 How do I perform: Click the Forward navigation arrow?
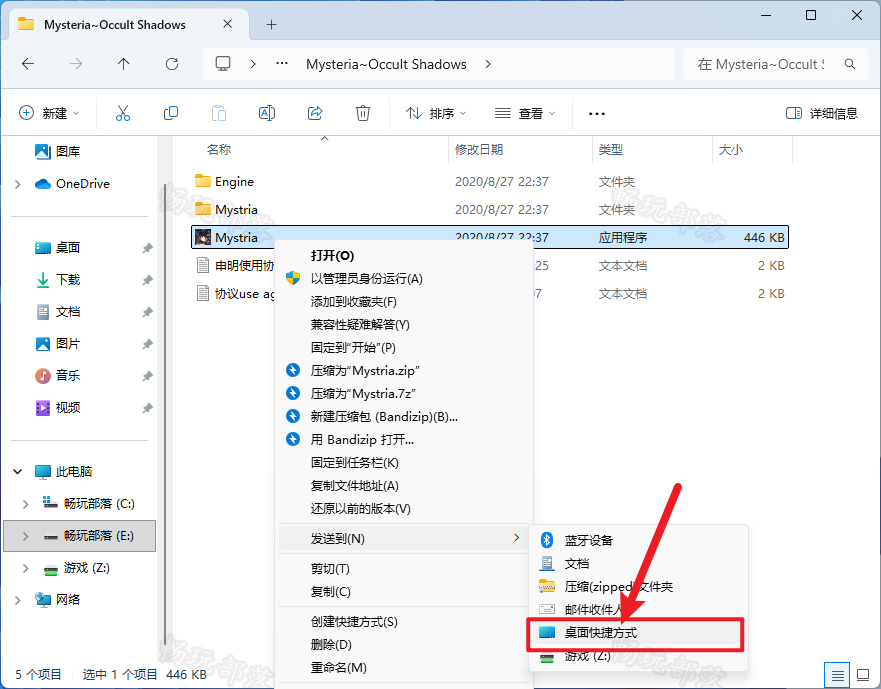coord(76,64)
